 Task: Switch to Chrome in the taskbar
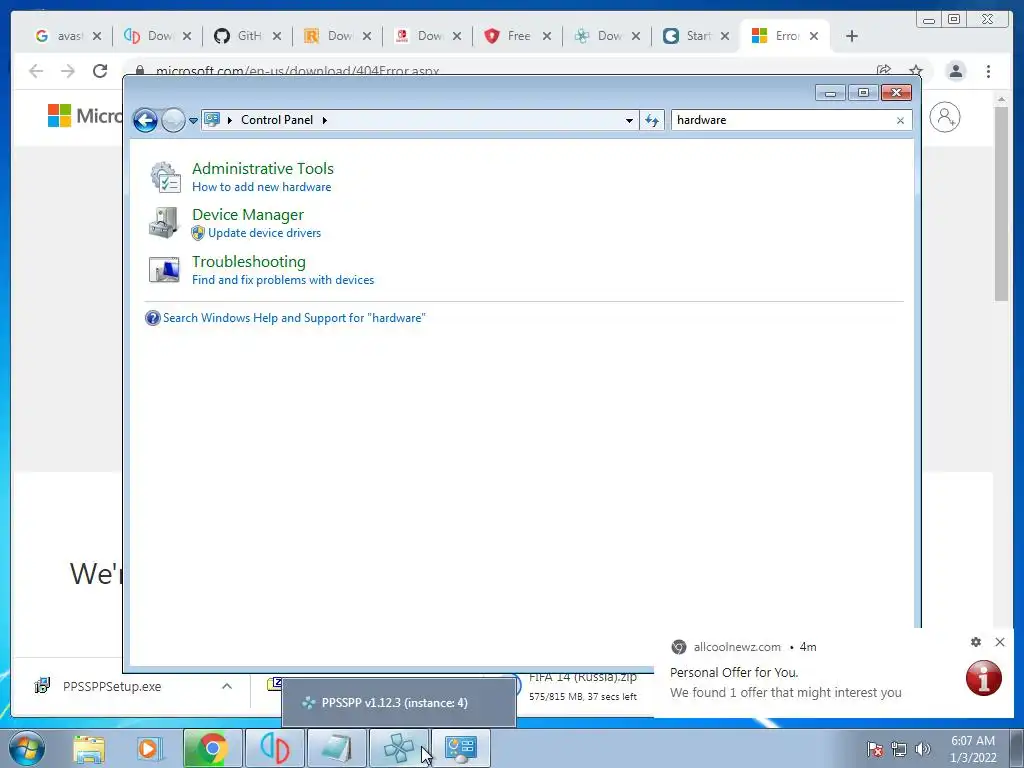click(212, 748)
